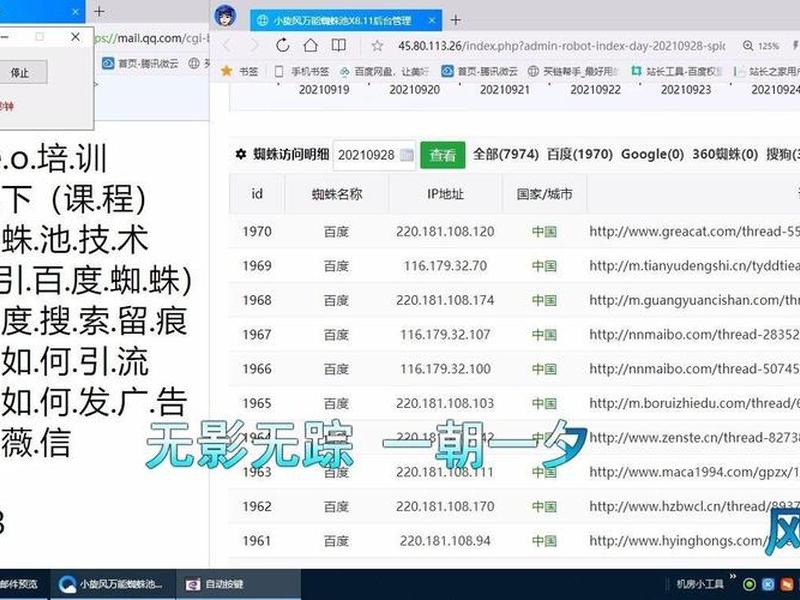Click the gear icon beside 蜘蛛访问明细
The width and height of the screenshot is (800, 600).
tap(241, 154)
